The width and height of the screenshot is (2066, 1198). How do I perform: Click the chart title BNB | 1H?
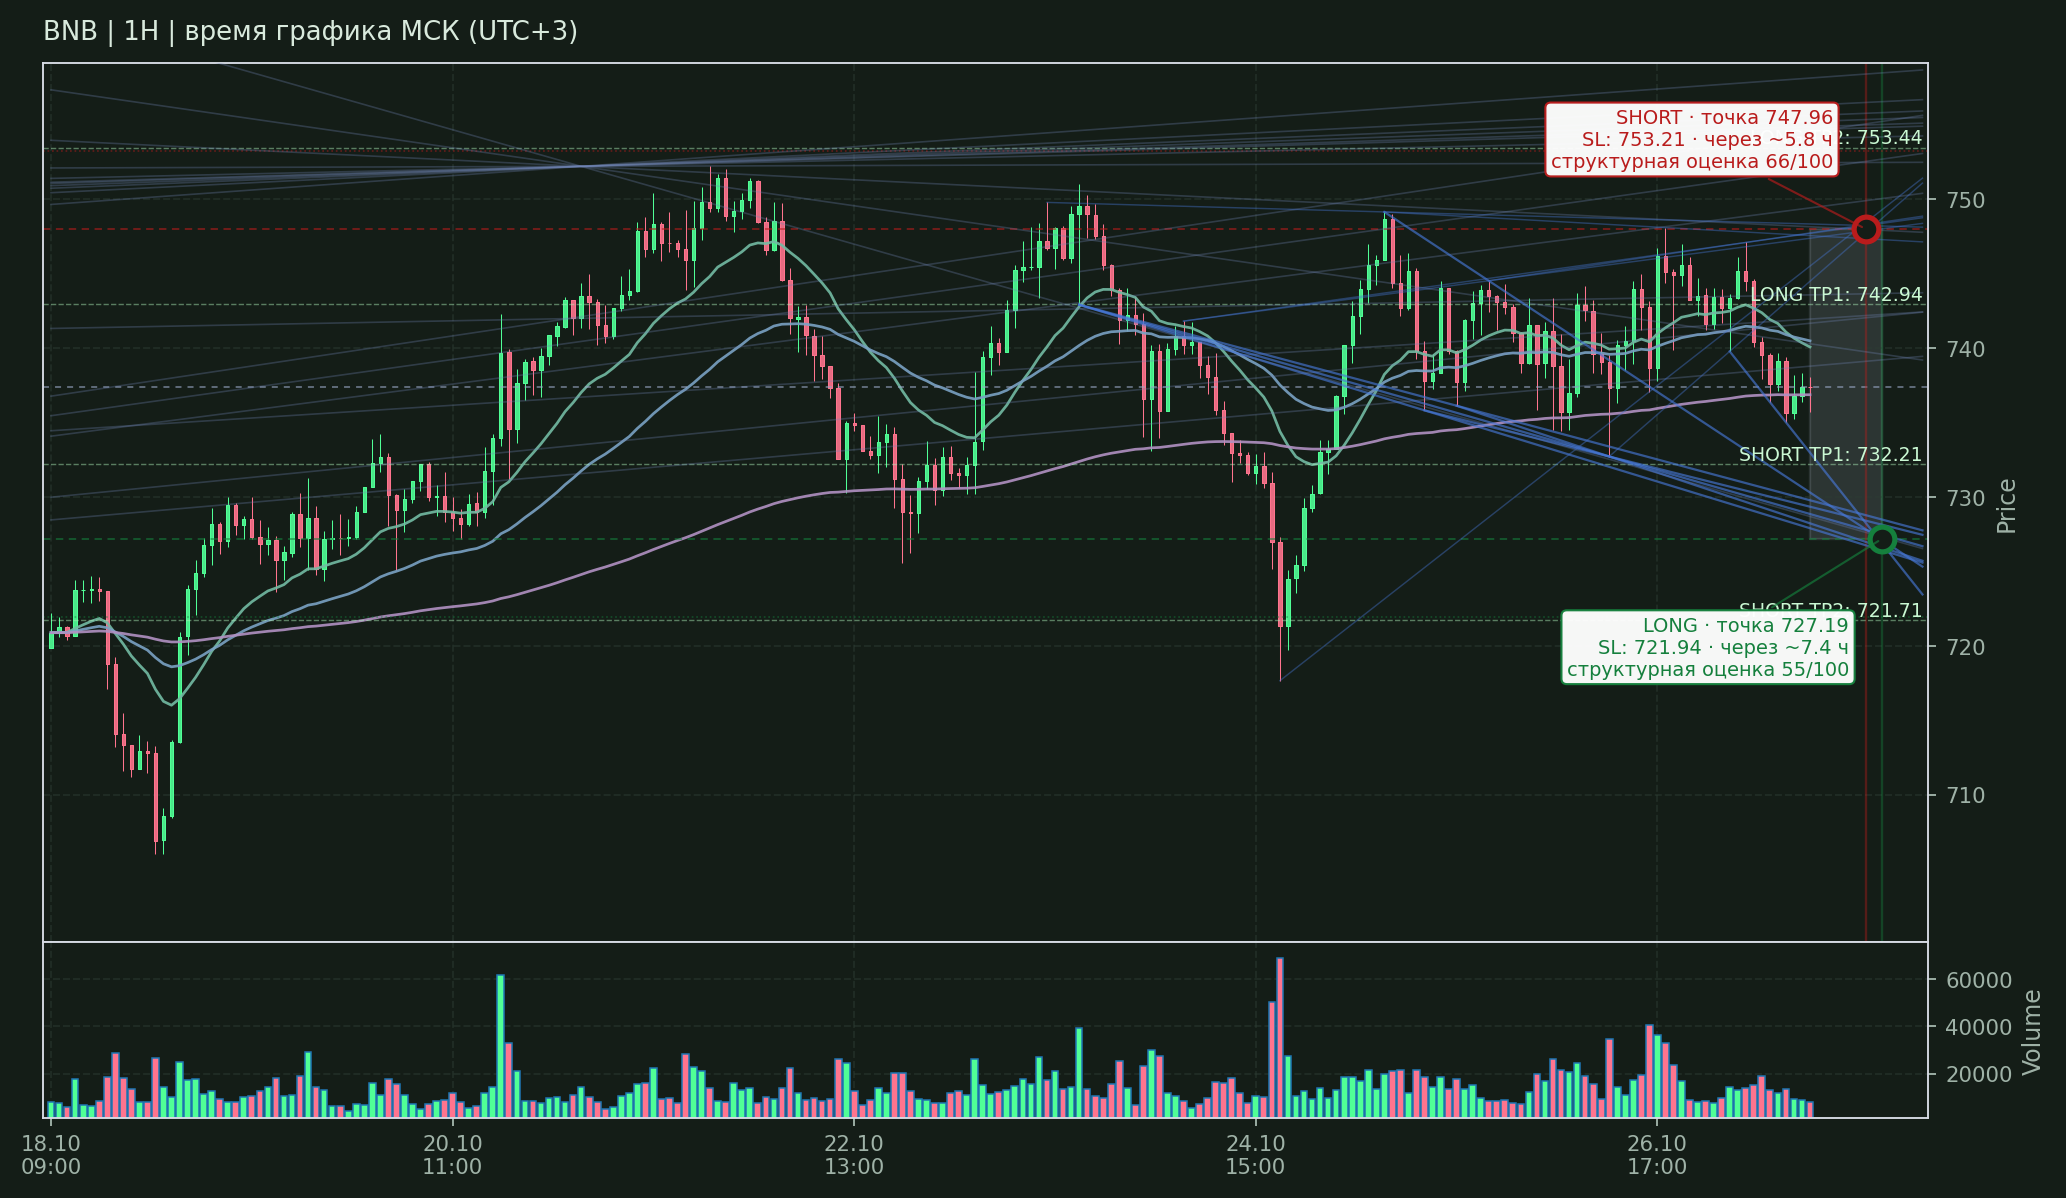pos(310,32)
